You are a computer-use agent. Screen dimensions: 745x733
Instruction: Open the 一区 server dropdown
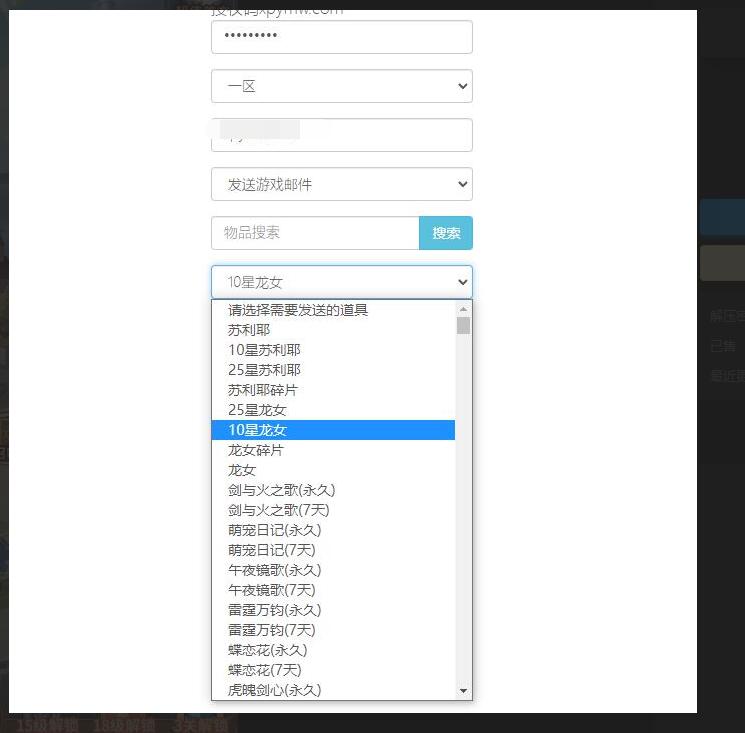click(341, 86)
